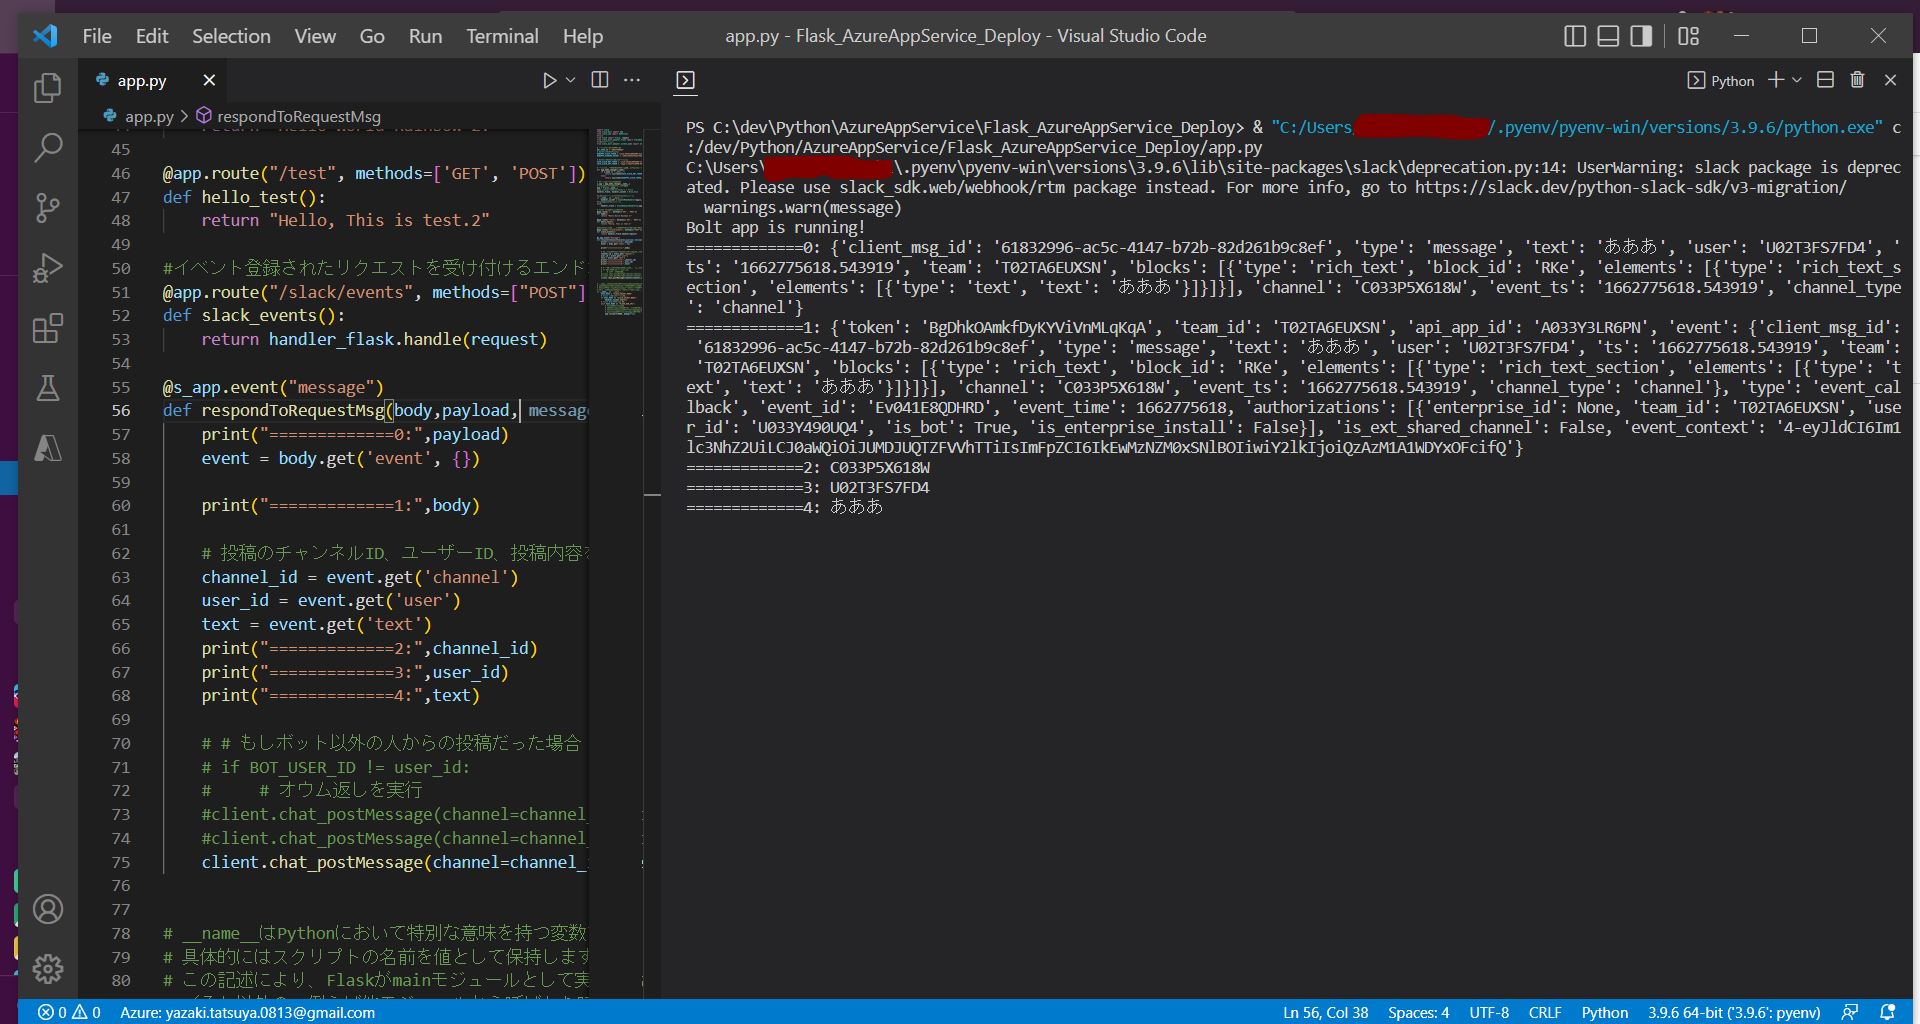This screenshot has width=1920, height=1024.
Task: Click the code minimap overview
Action: tap(620, 220)
